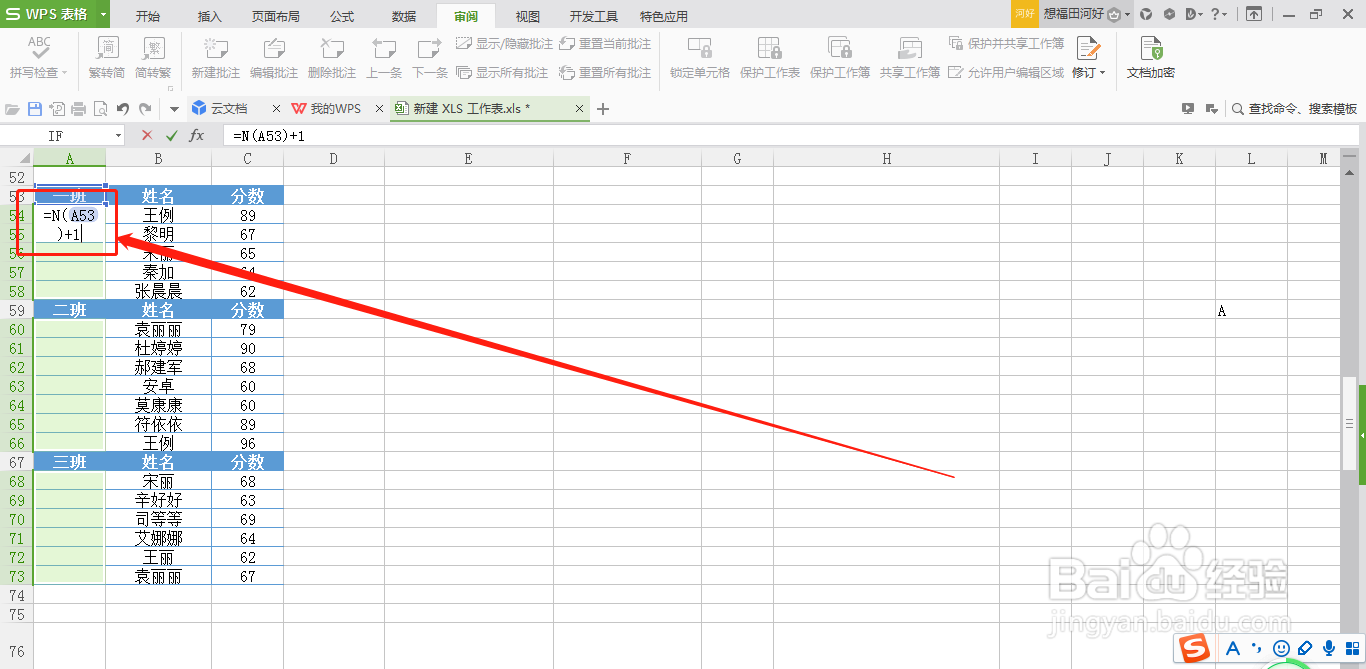Click 重置当前批注
1366x669 pixels.
point(605,44)
